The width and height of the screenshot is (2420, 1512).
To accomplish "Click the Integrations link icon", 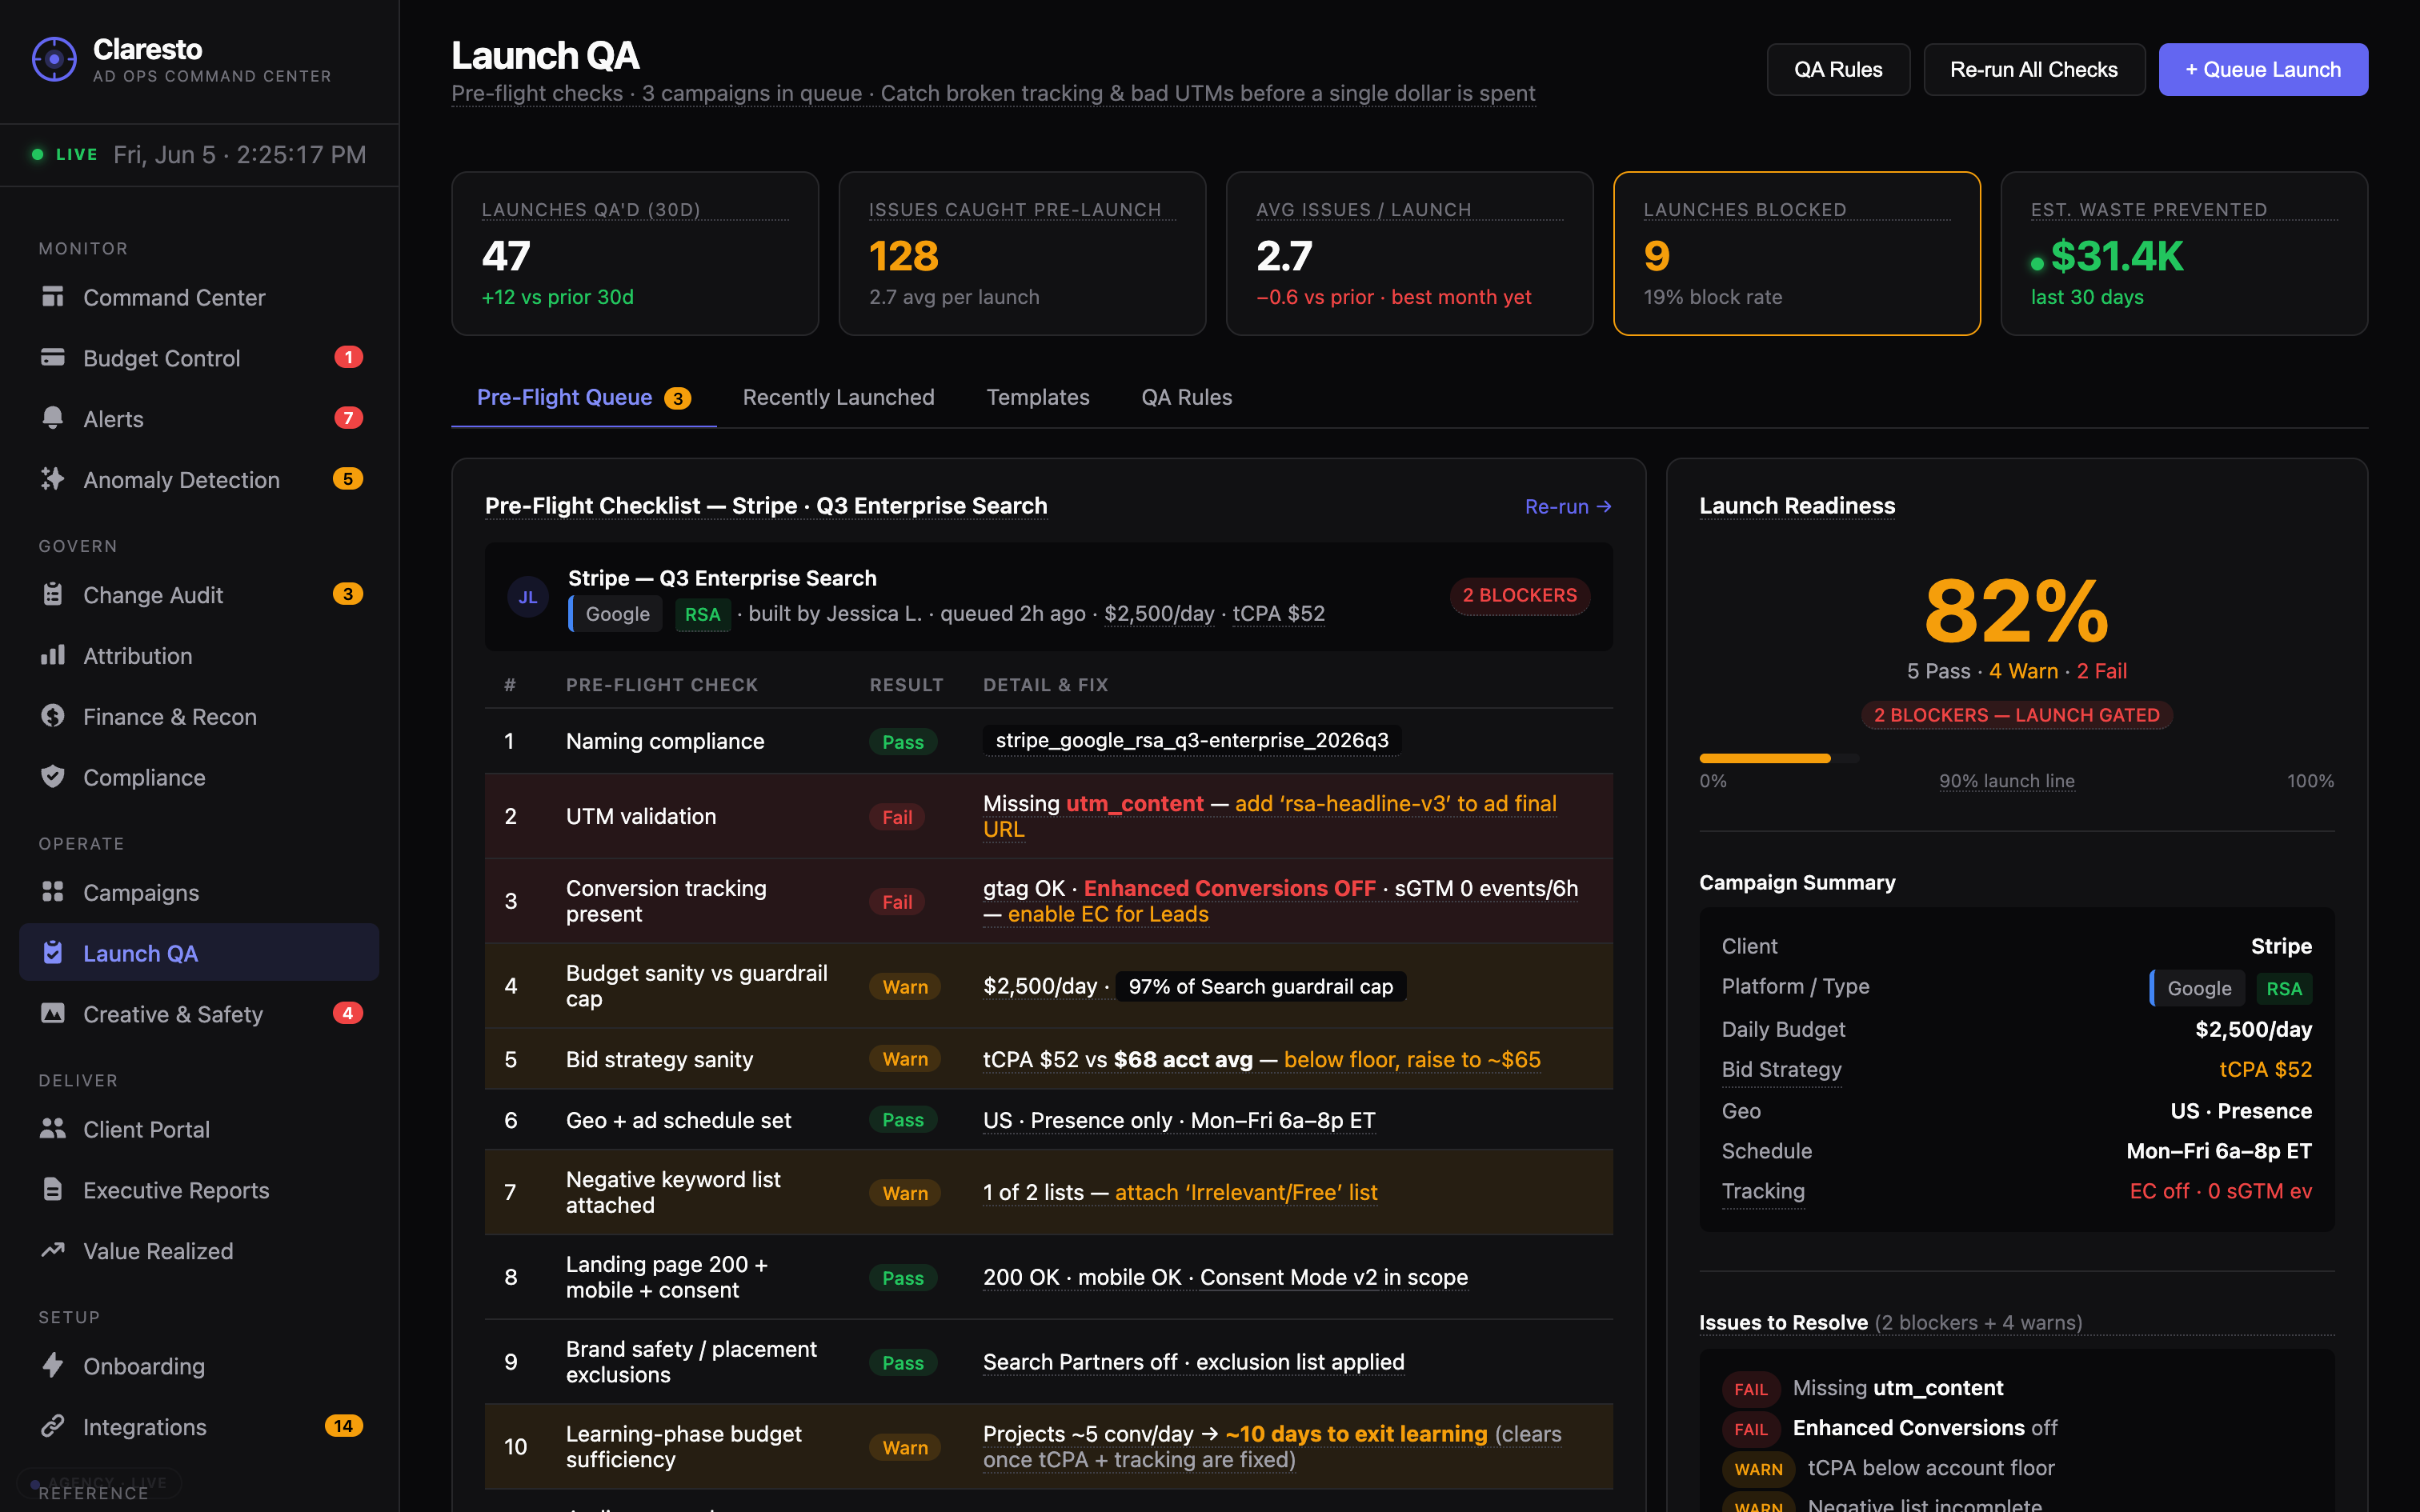I will pyautogui.click(x=53, y=1427).
